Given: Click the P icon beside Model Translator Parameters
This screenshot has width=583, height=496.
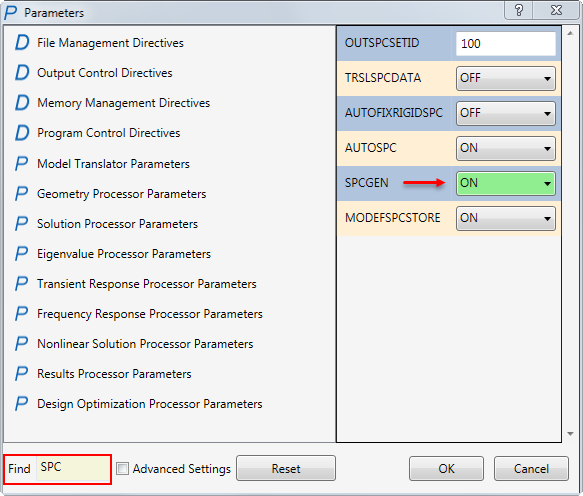Looking at the screenshot, I should pyautogui.click(x=21, y=164).
